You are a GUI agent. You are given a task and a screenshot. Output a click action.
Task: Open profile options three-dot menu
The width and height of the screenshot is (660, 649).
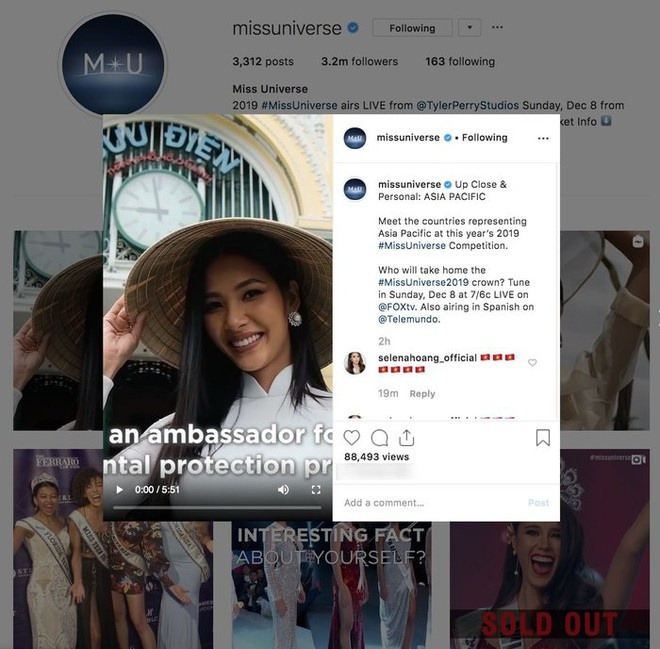click(497, 27)
